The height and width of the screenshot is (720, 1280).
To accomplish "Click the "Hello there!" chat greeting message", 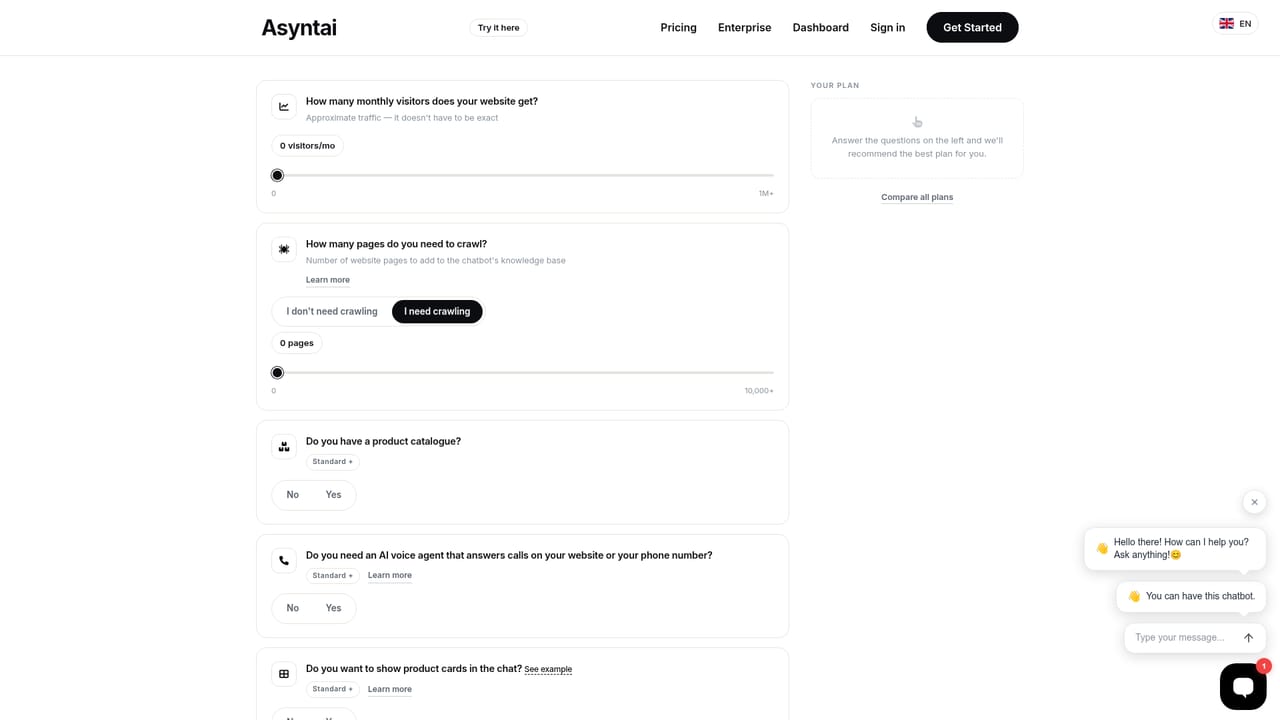I will click(1175, 549).
